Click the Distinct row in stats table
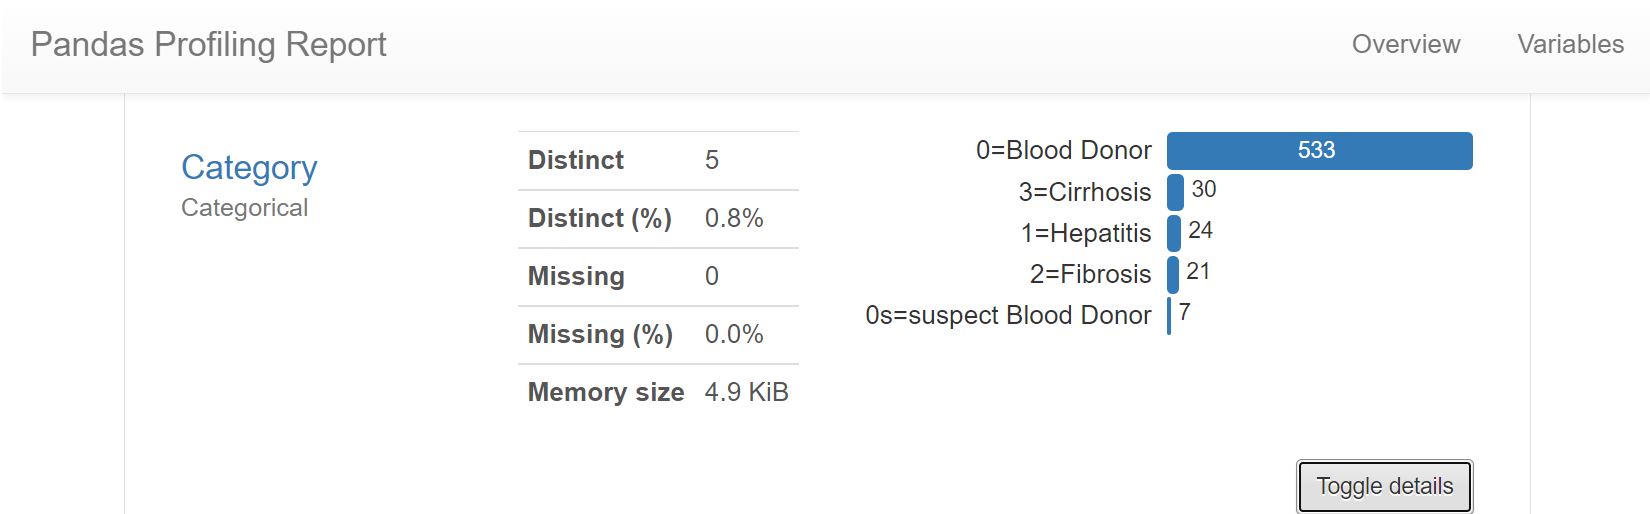The width and height of the screenshot is (1650, 514). [x=658, y=160]
